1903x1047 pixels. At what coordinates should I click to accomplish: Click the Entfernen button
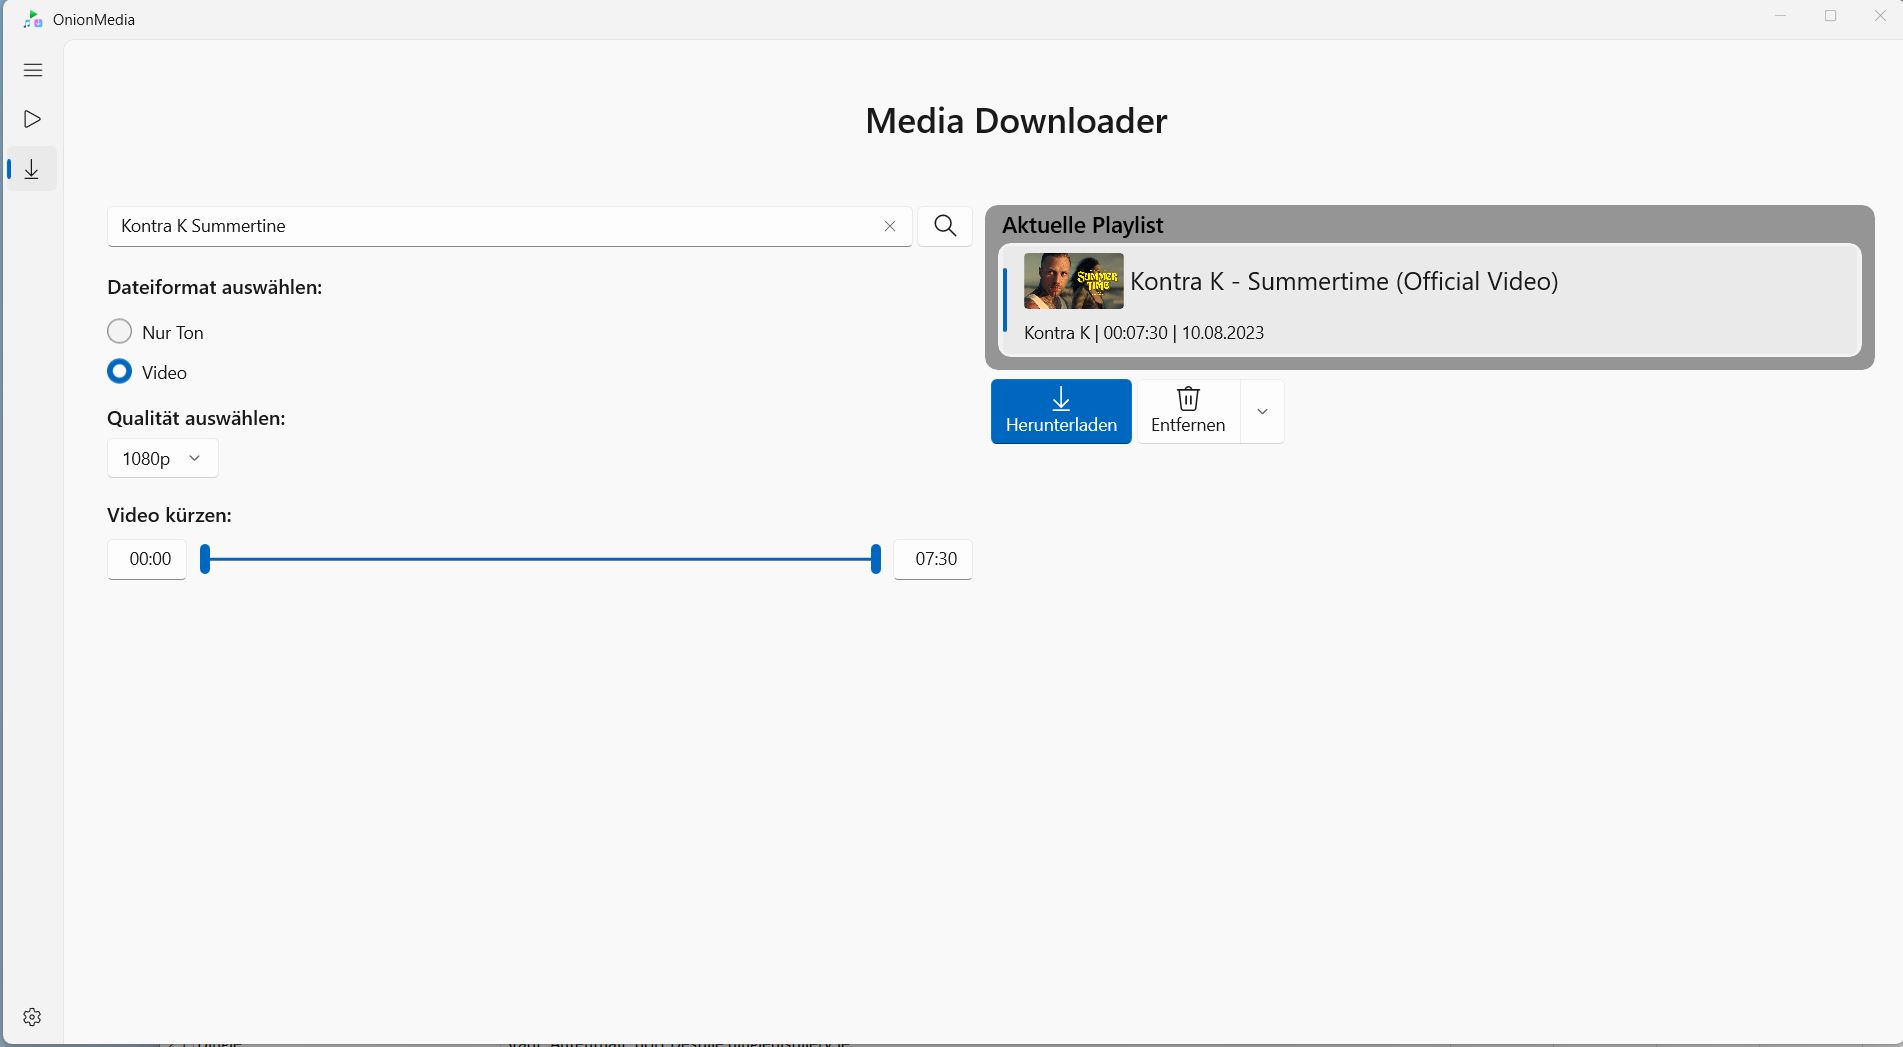pyautogui.click(x=1188, y=411)
